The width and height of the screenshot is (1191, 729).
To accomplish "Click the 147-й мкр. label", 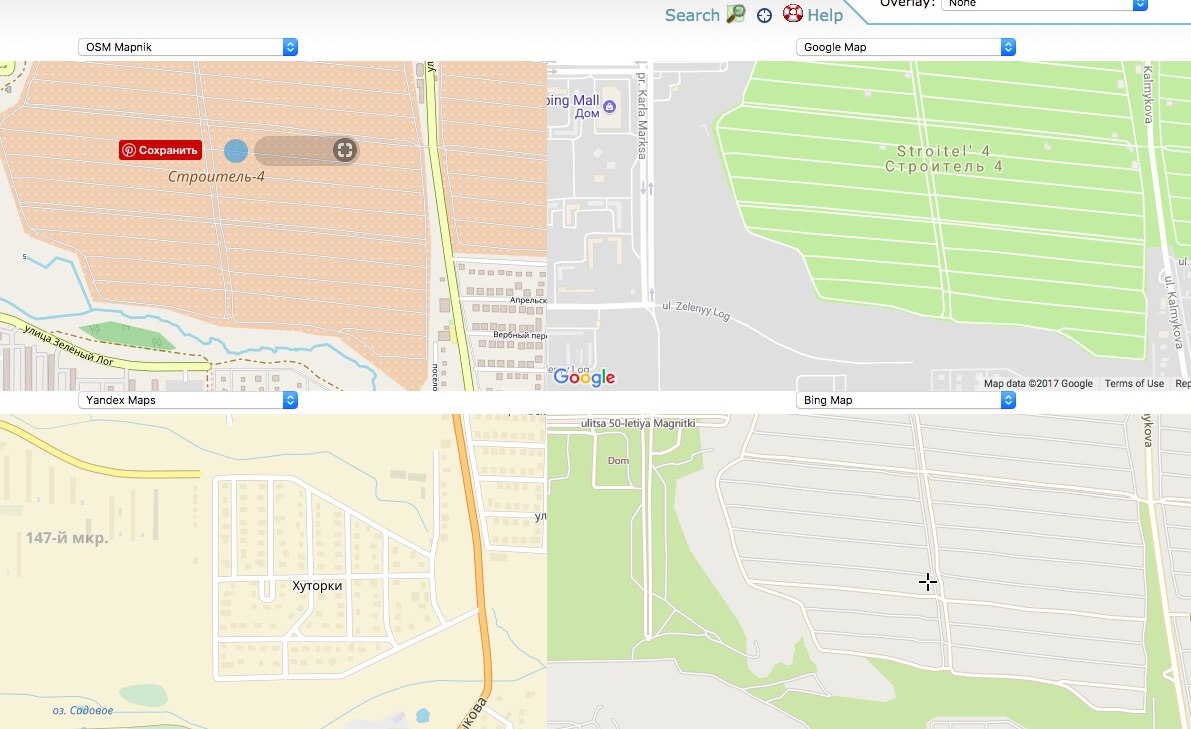I will coord(67,538).
